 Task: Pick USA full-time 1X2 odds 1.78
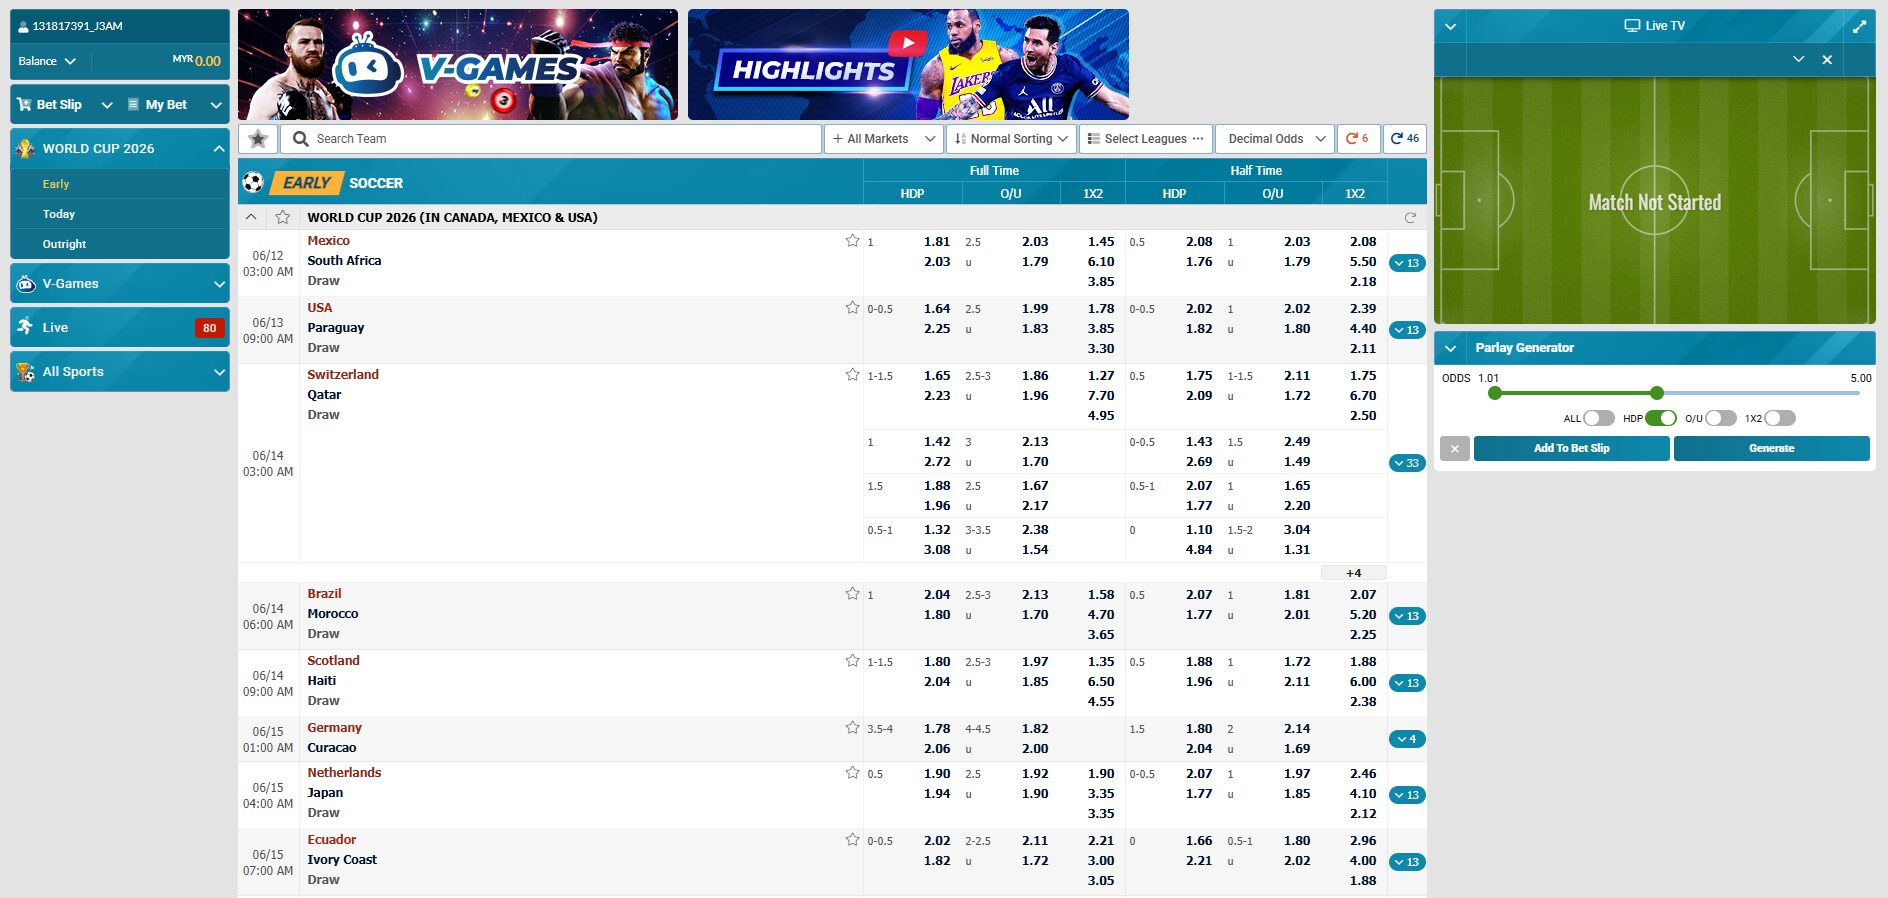1101,308
